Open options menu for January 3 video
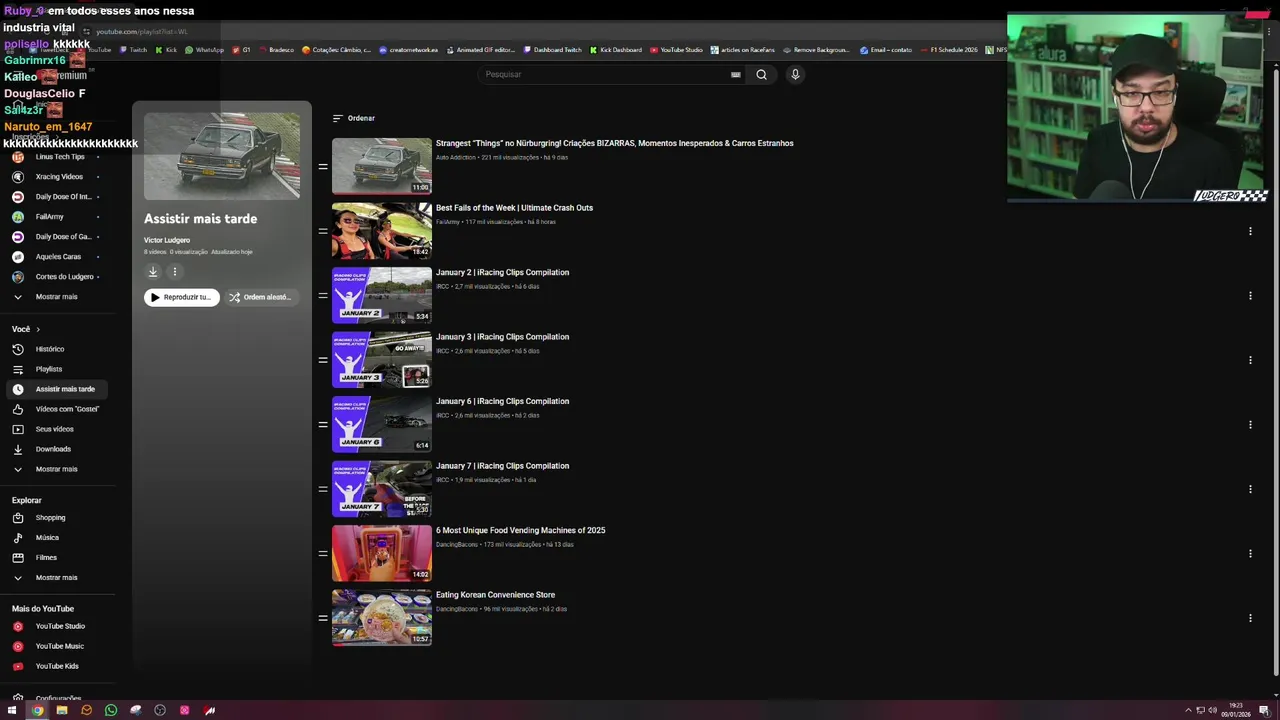The width and height of the screenshot is (1280, 720). tap(1250, 360)
